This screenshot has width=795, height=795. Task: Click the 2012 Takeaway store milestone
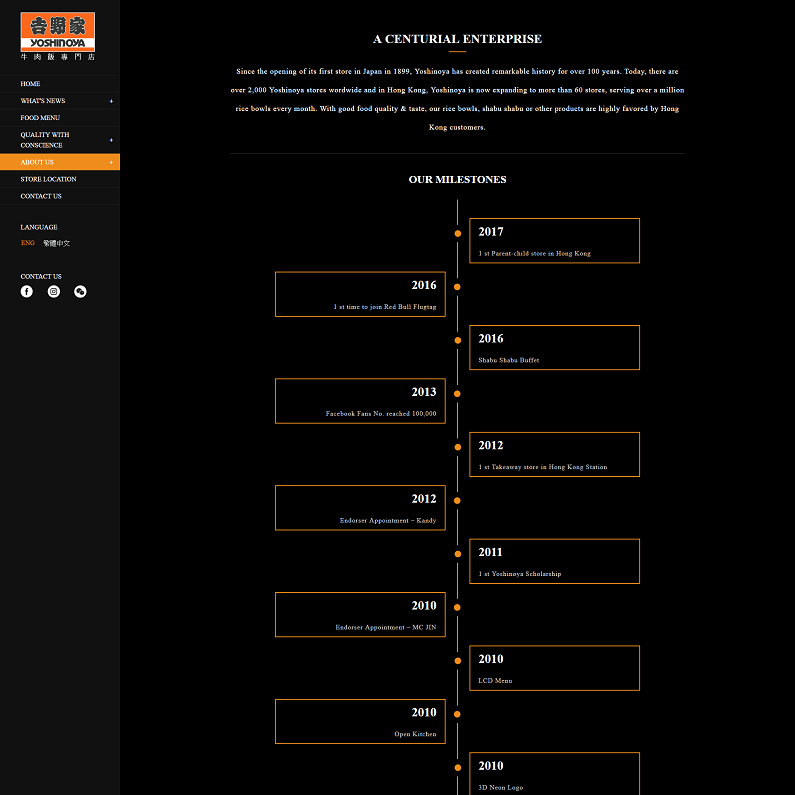(554, 454)
